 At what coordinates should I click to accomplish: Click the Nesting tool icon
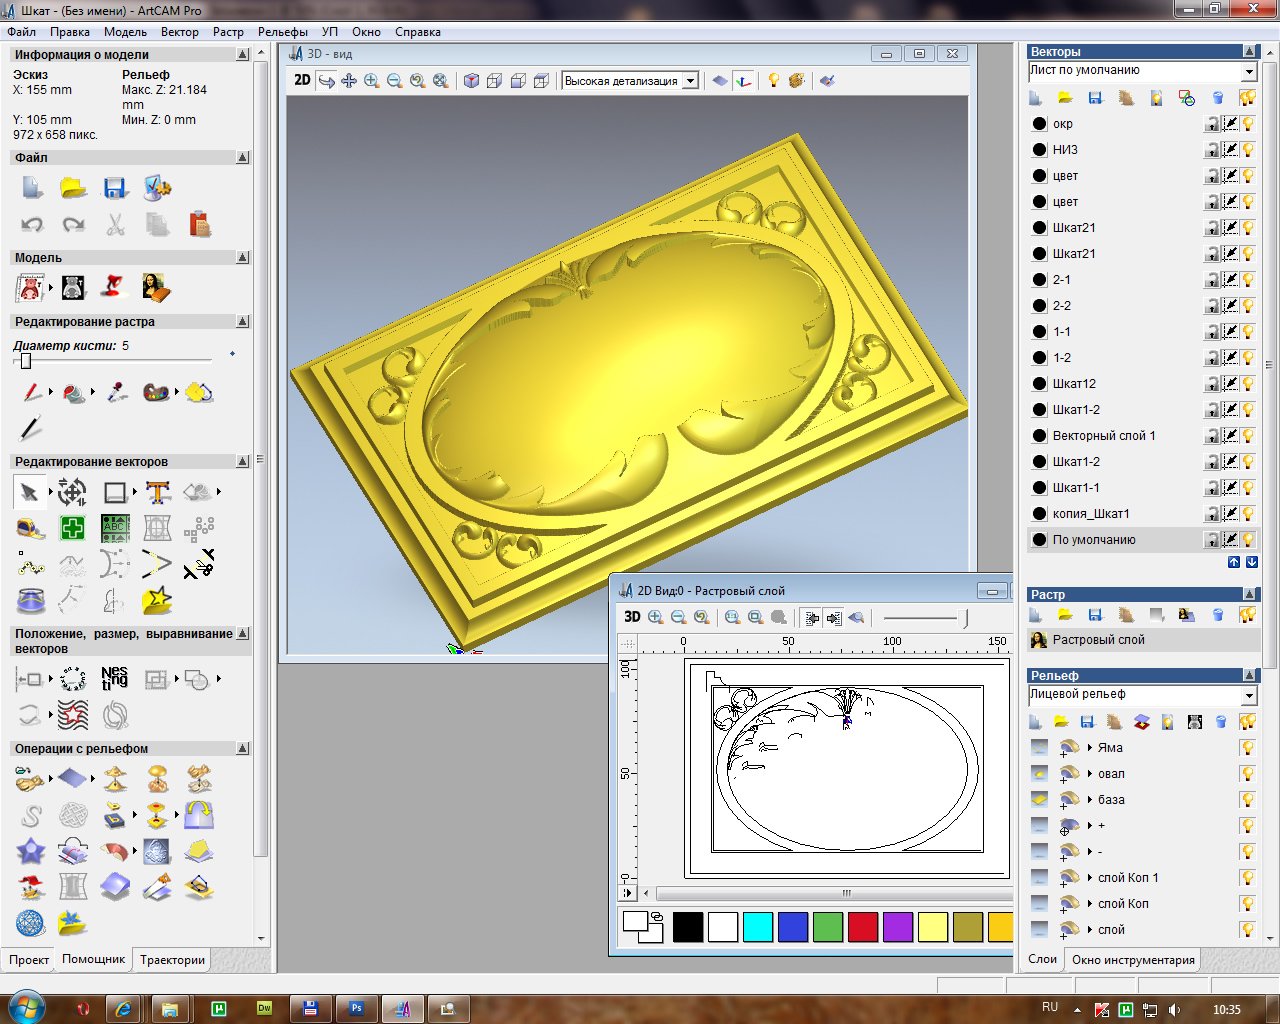(114, 679)
